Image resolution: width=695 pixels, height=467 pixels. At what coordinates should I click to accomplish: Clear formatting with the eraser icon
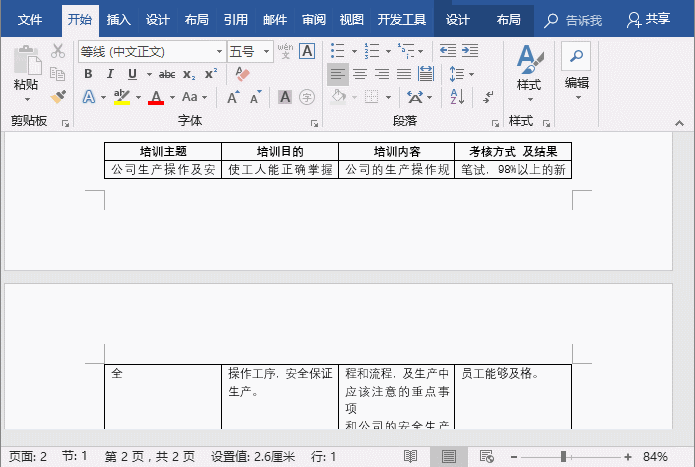(242, 74)
